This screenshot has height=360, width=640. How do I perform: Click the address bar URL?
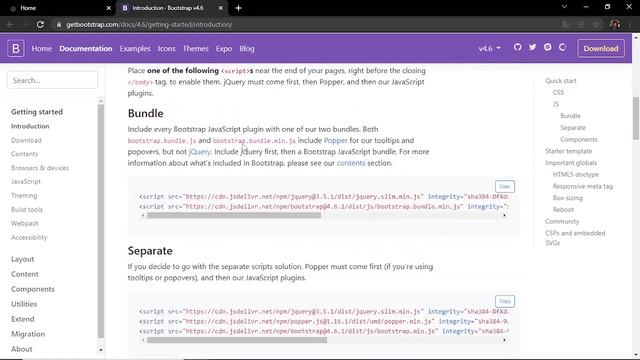click(x=149, y=24)
